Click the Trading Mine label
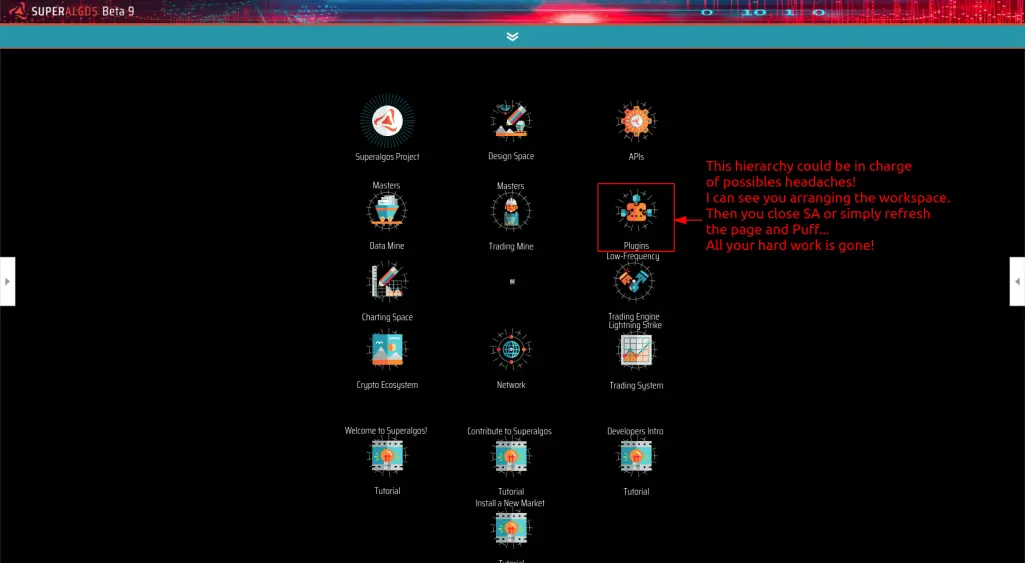This screenshot has width=1025, height=563. coord(511,247)
